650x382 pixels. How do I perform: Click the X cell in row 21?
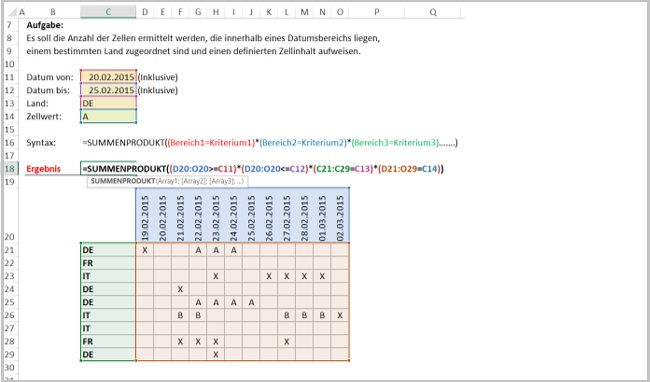[x=145, y=250]
